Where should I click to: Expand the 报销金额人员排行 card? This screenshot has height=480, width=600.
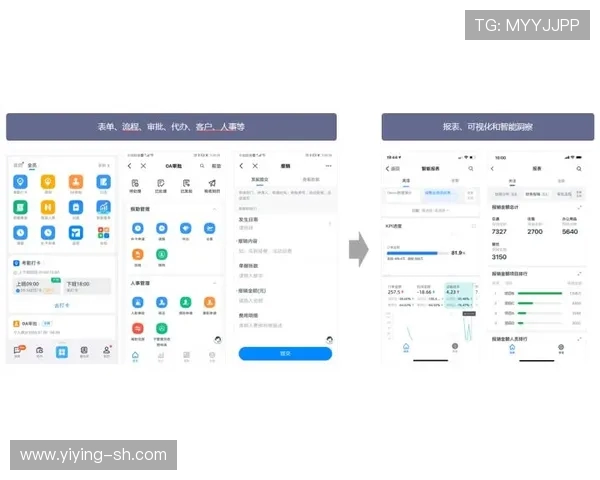pyautogui.click(x=580, y=339)
